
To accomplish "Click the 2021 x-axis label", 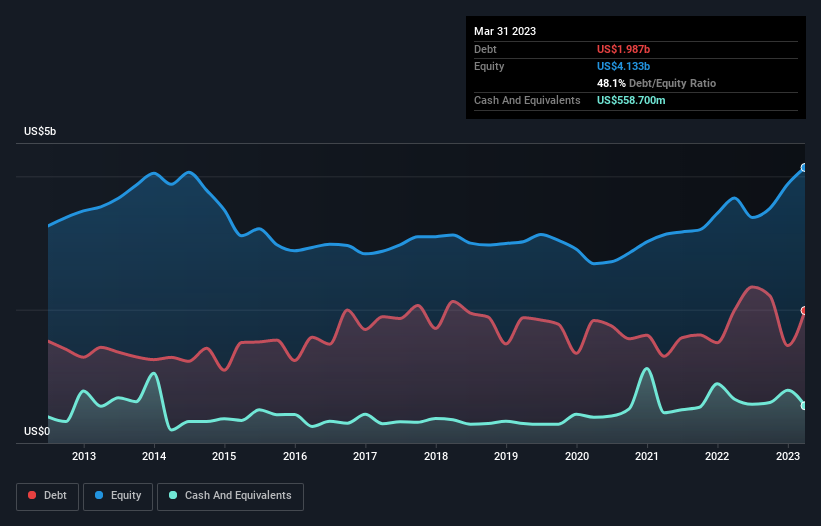I will 647,456.
